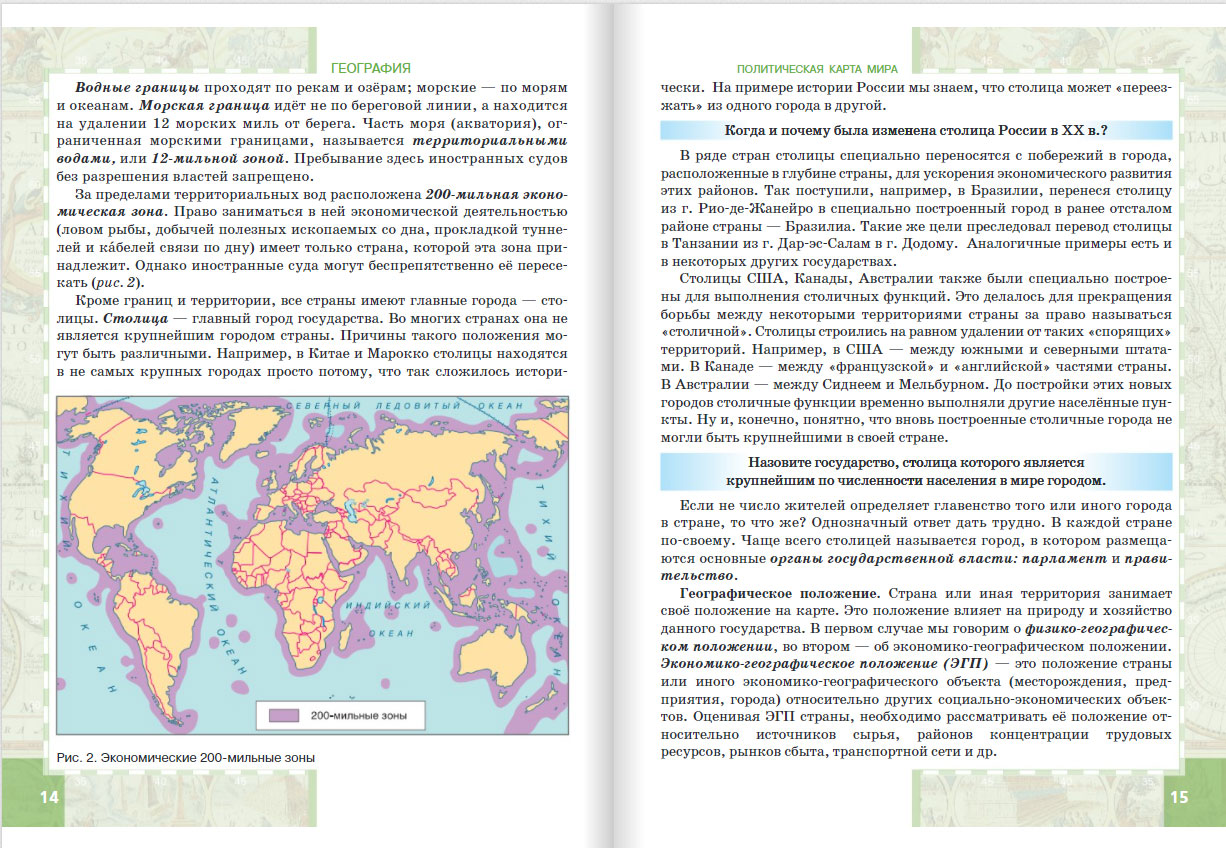1226x848 pixels.
Task: Click the purple 200-мильные зоны legend swatch
Action: (x=285, y=716)
